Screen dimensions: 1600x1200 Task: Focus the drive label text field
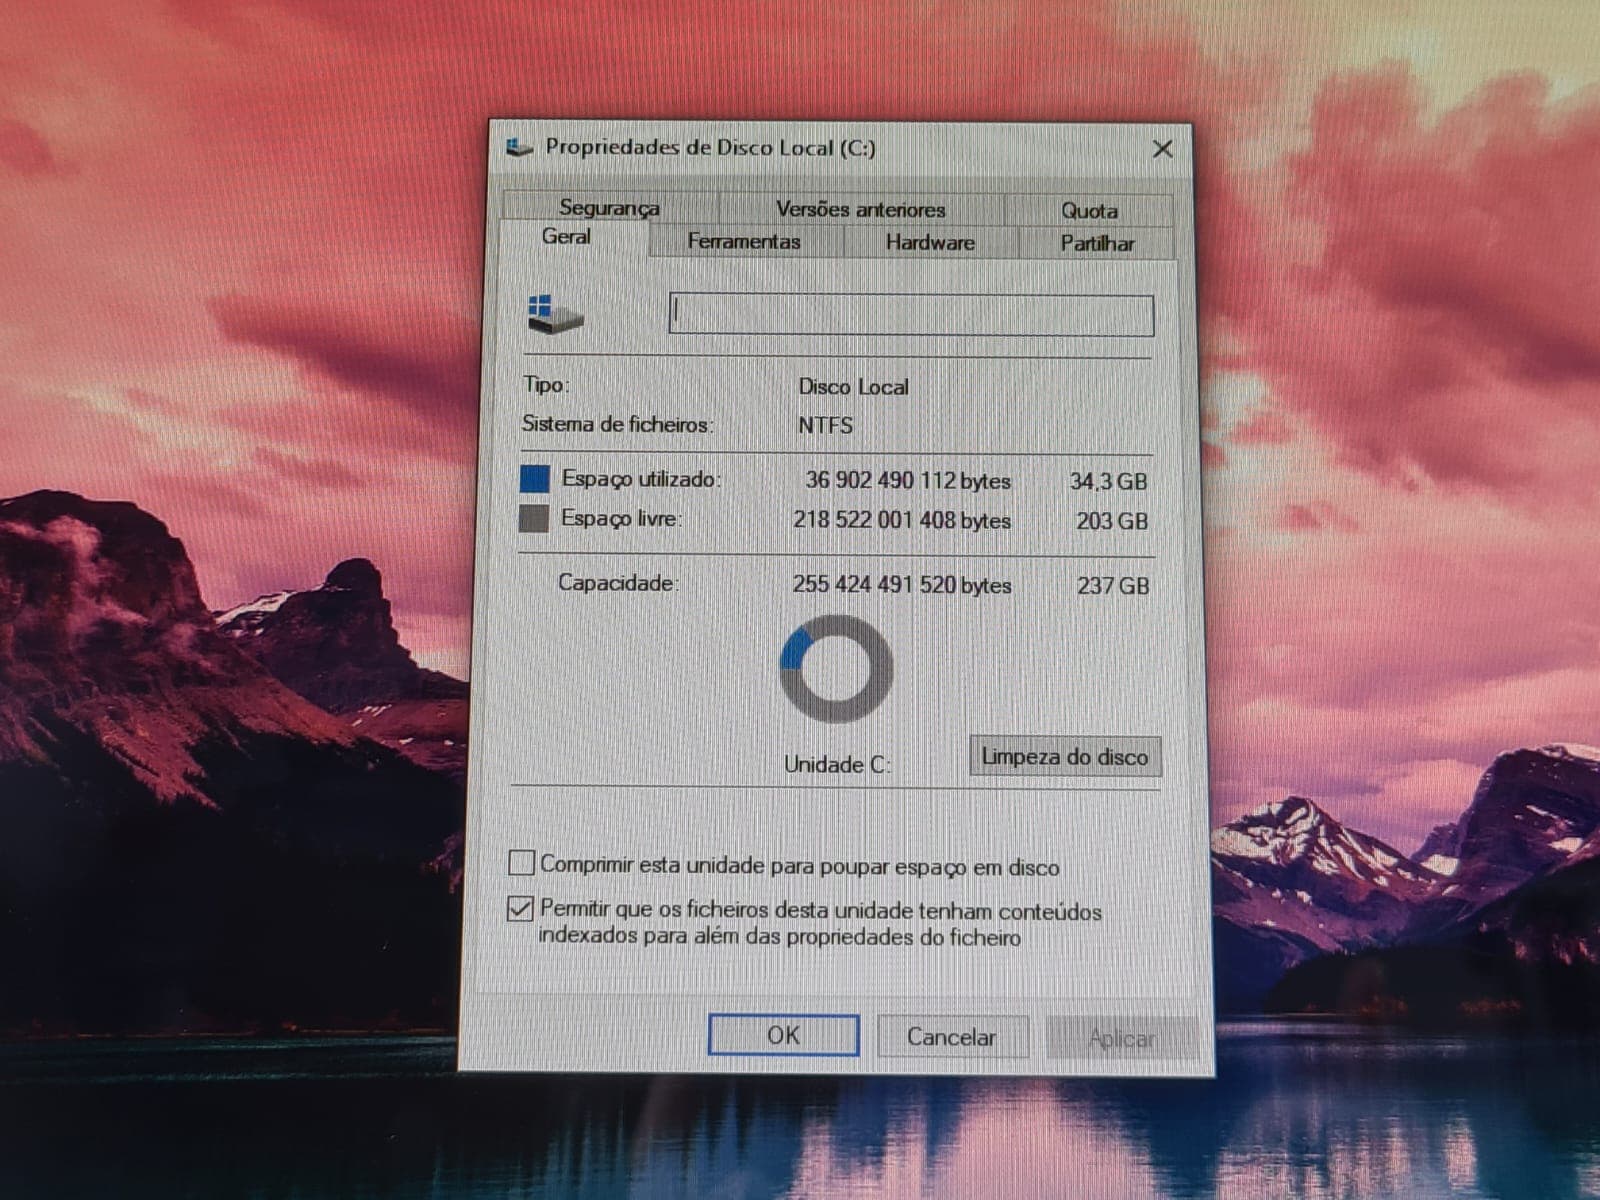point(911,315)
